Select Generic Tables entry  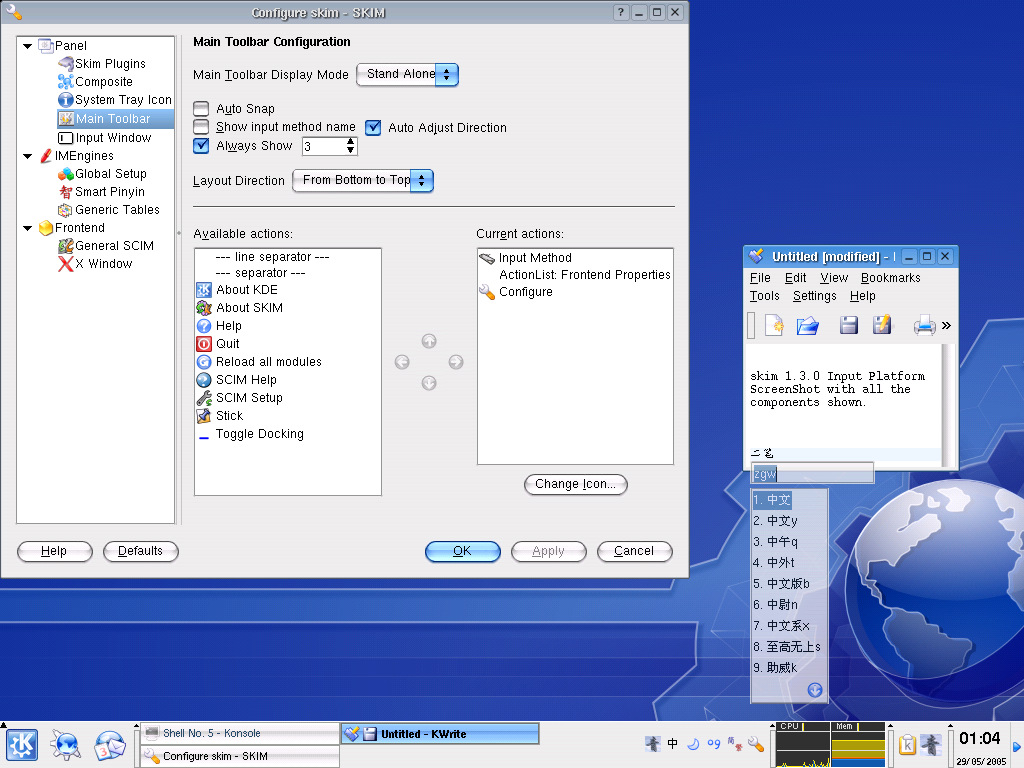click(x=108, y=210)
